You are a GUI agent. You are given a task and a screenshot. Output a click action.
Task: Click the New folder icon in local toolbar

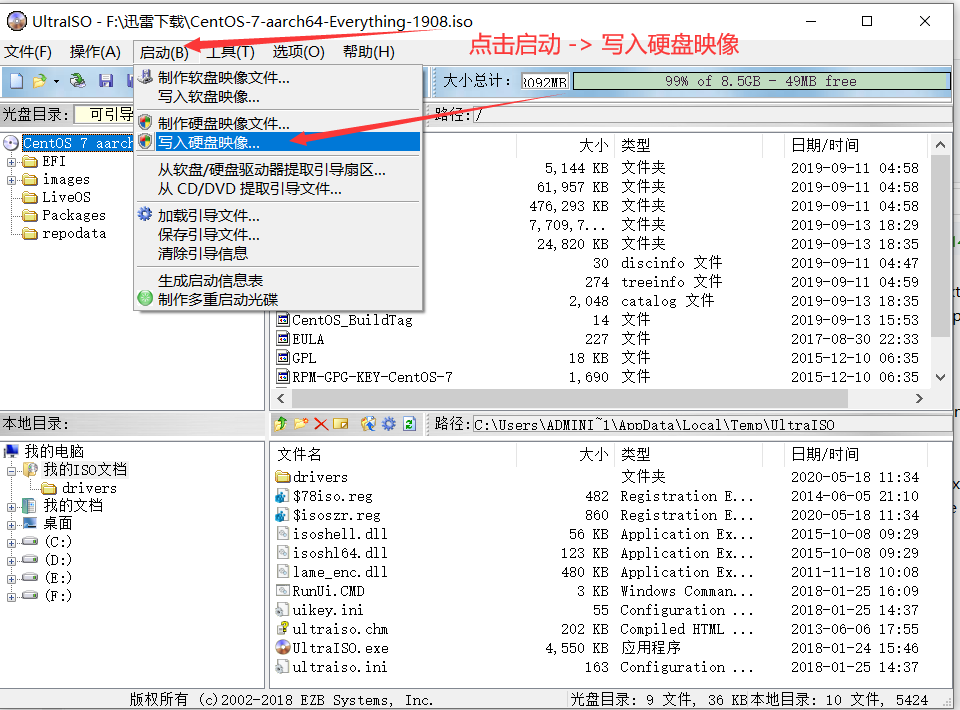301,424
